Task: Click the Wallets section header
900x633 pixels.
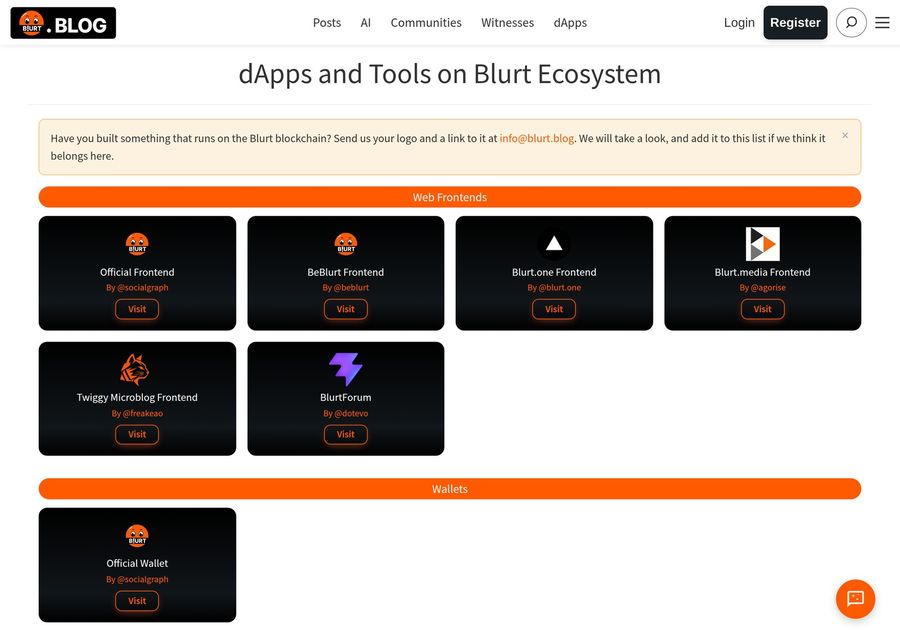Action: point(450,489)
